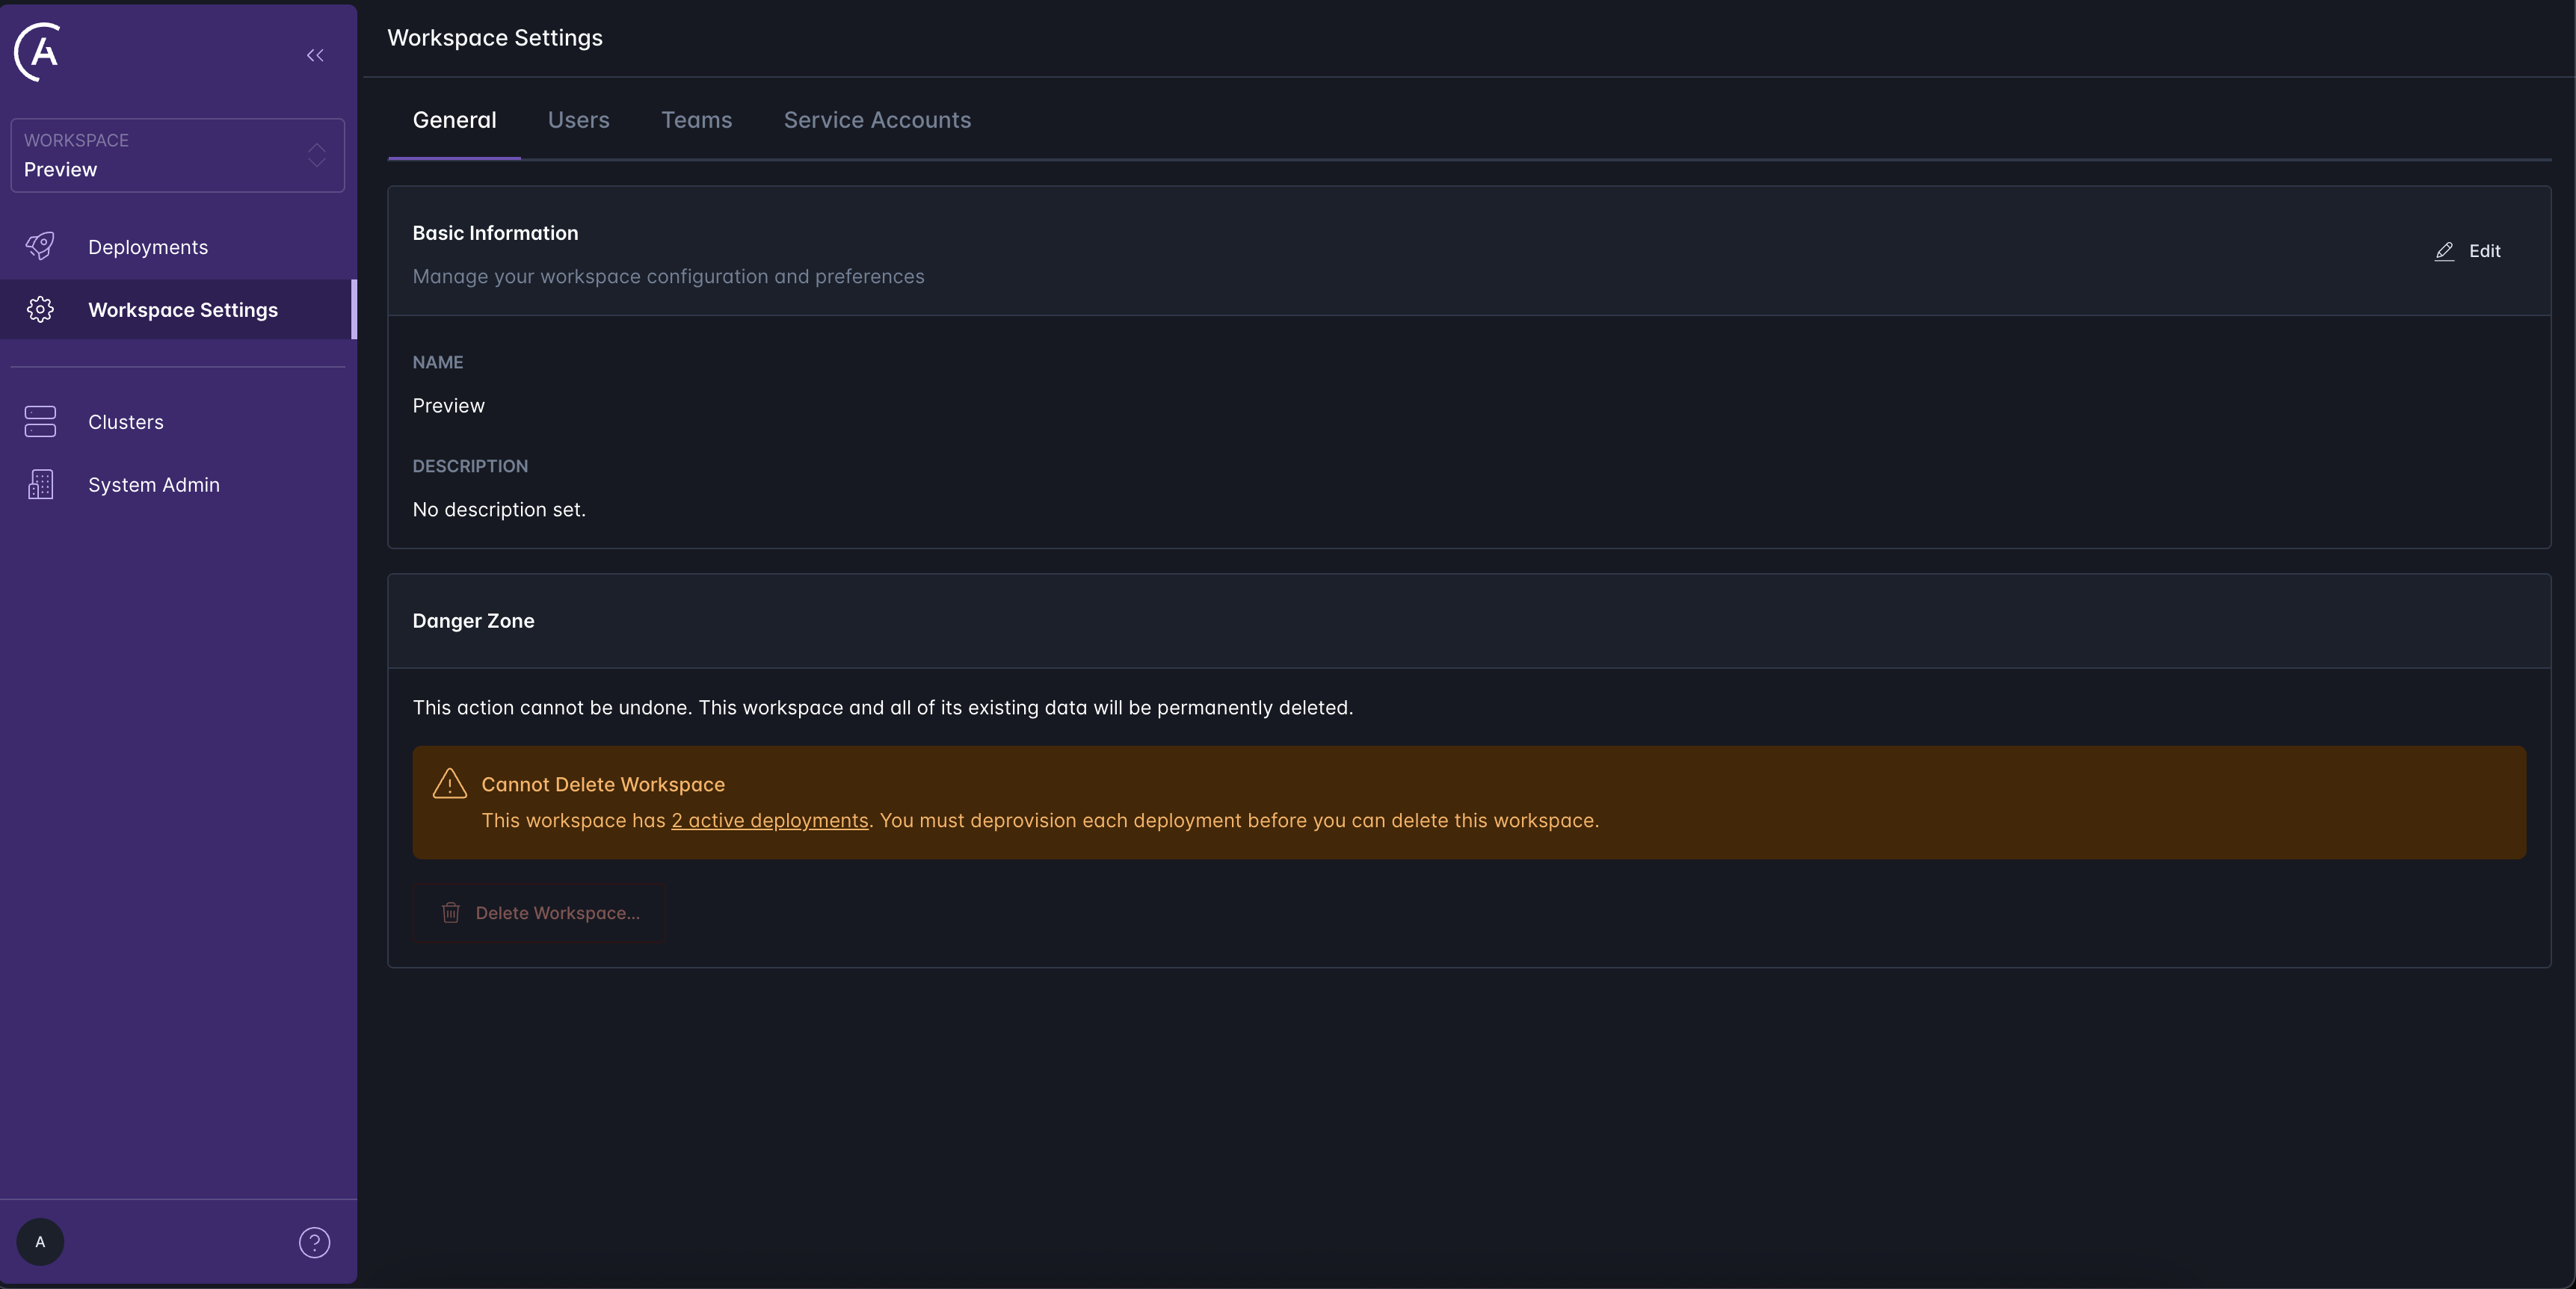Screen dimensions: 2576x1289
Task: Open the Service Accounts tab
Action: [877, 120]
